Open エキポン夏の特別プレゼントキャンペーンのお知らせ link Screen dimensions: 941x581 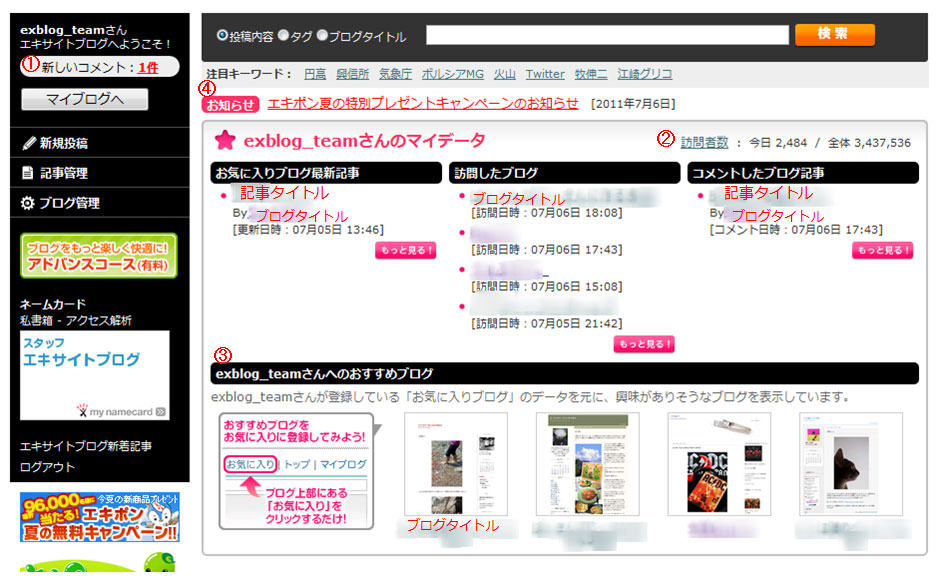[x=422, y=103]
